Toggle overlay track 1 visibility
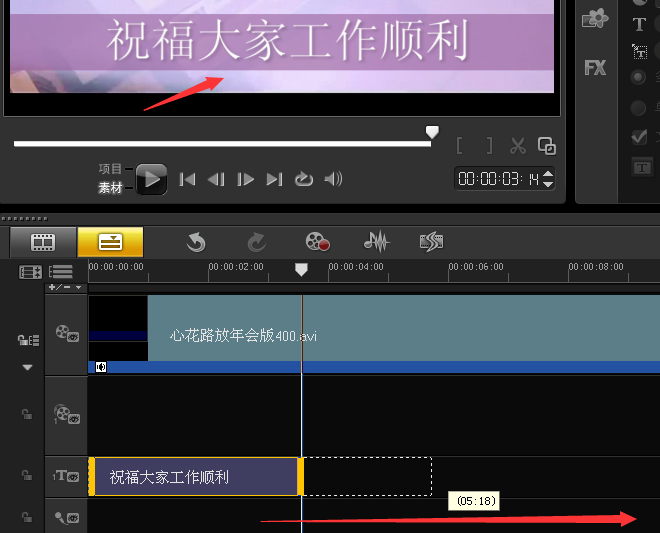This screenshot has width=660, height=533. click(67, 414)
